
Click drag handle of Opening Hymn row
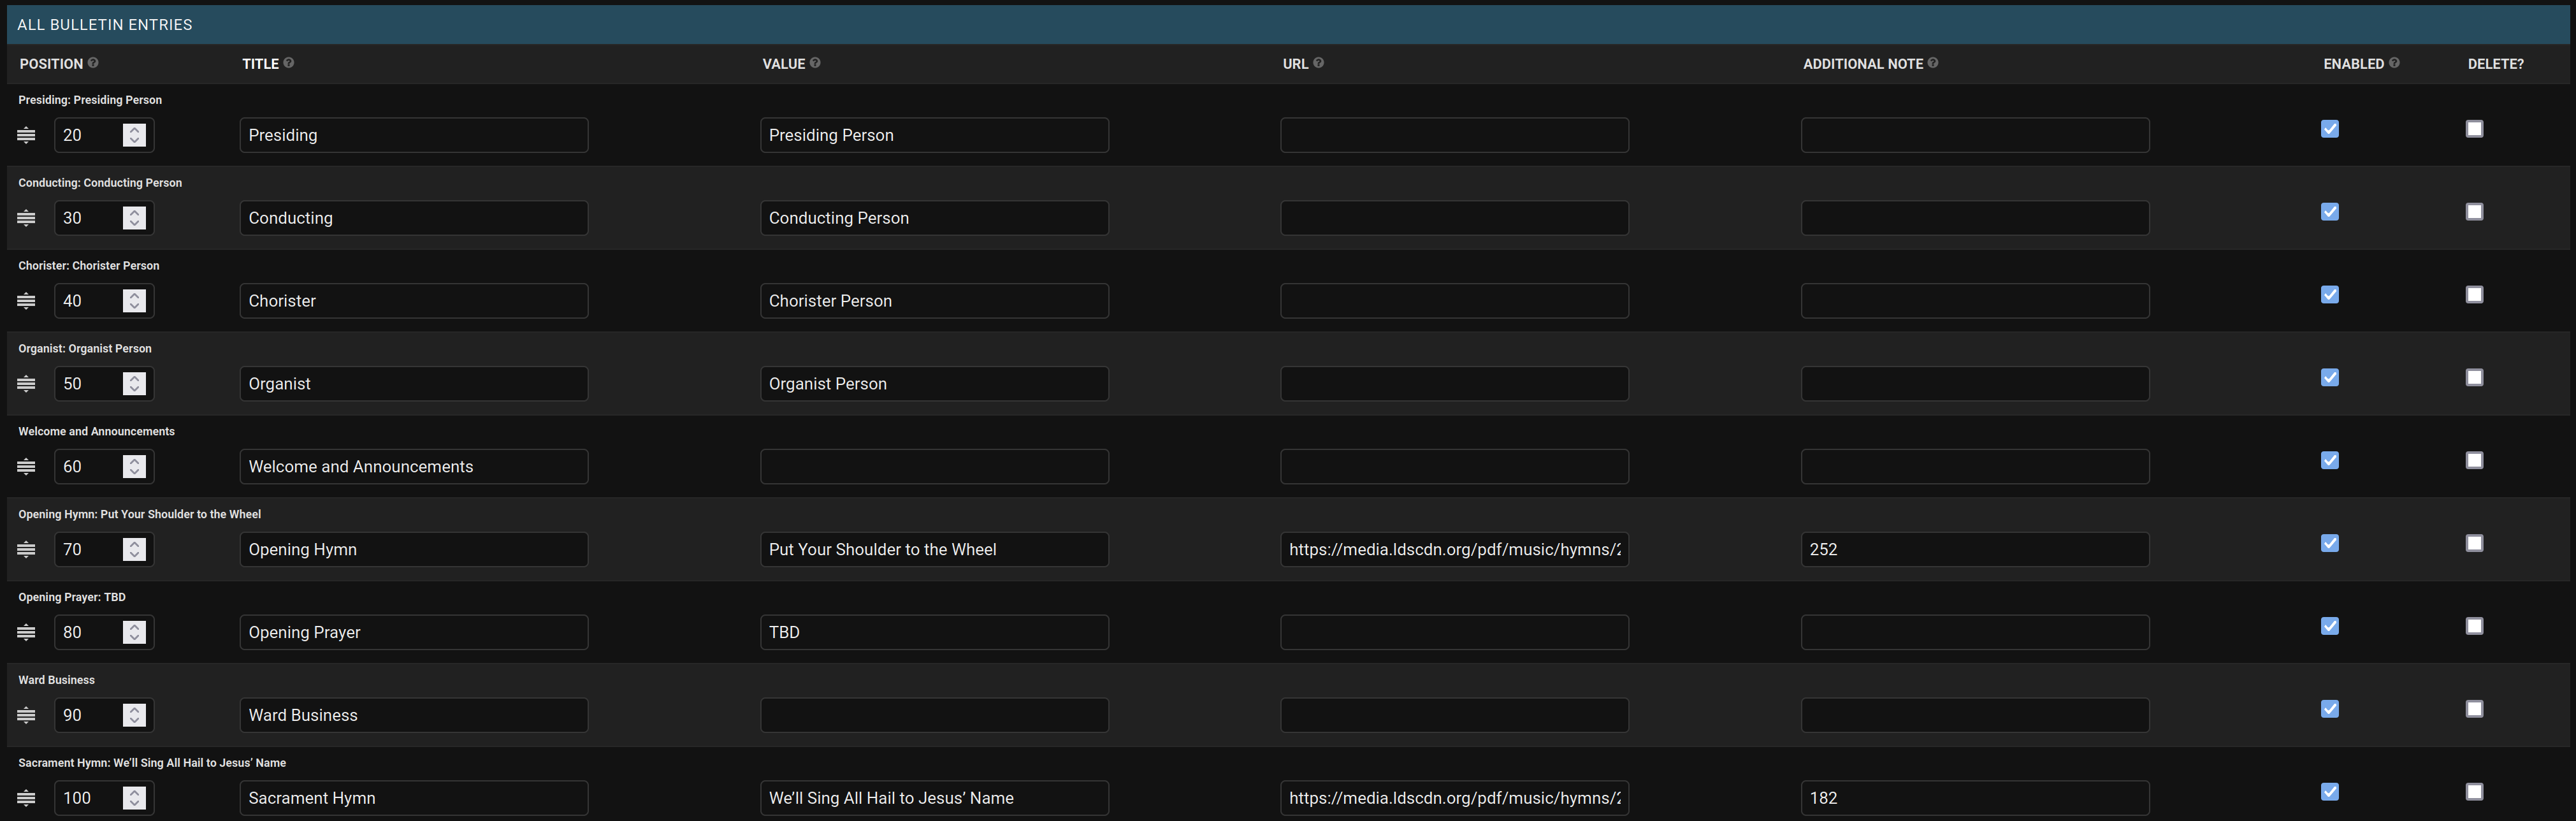click(x=27, y=549)
